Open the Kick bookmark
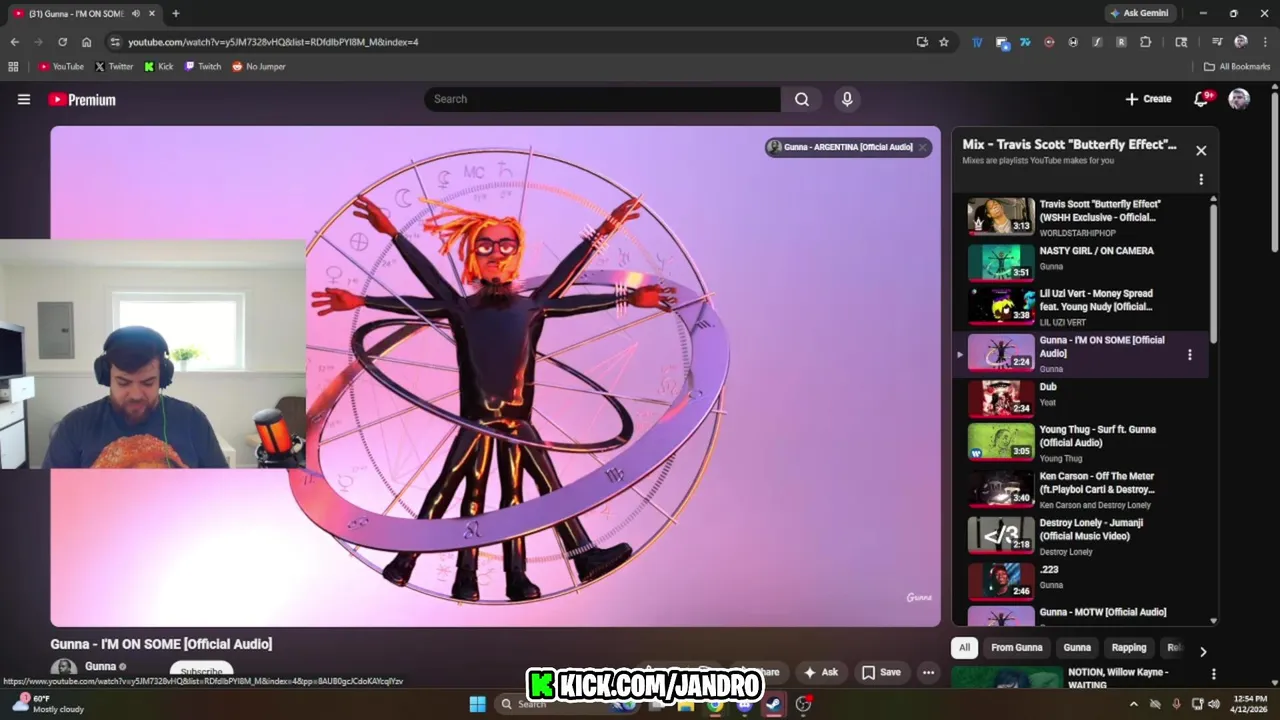The height and width of the screenshot is (720, 1280). 159,67
